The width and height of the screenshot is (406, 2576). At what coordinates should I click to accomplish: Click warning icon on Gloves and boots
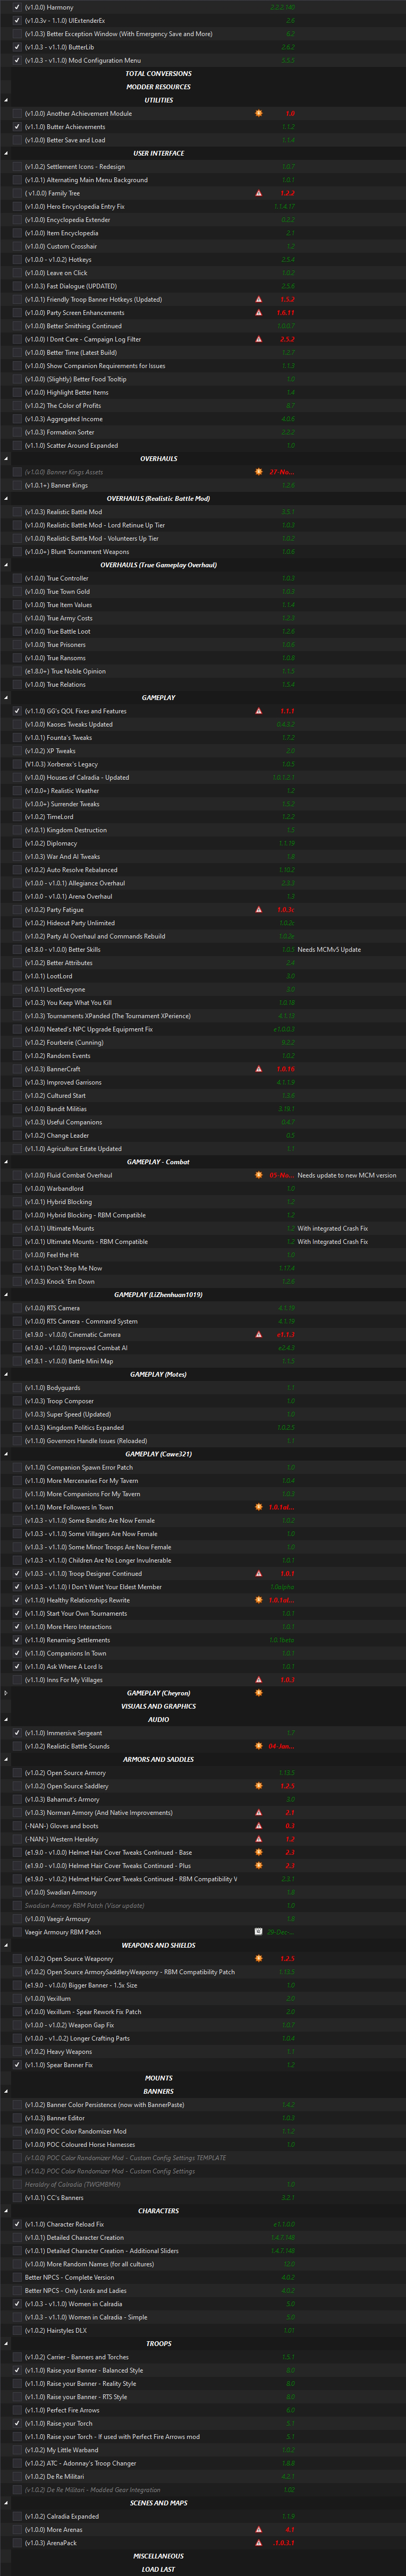click(x=259, y=1825)
